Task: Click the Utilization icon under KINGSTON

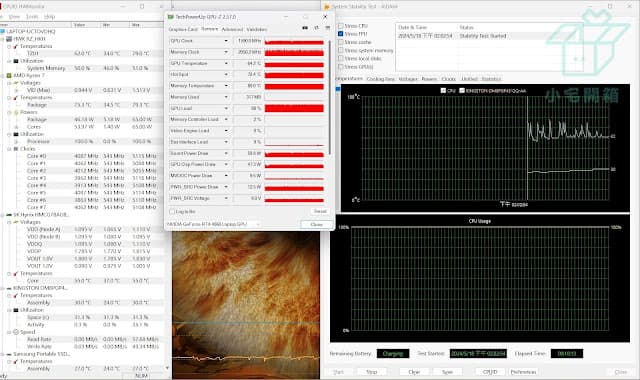Action: coord(16,310)
